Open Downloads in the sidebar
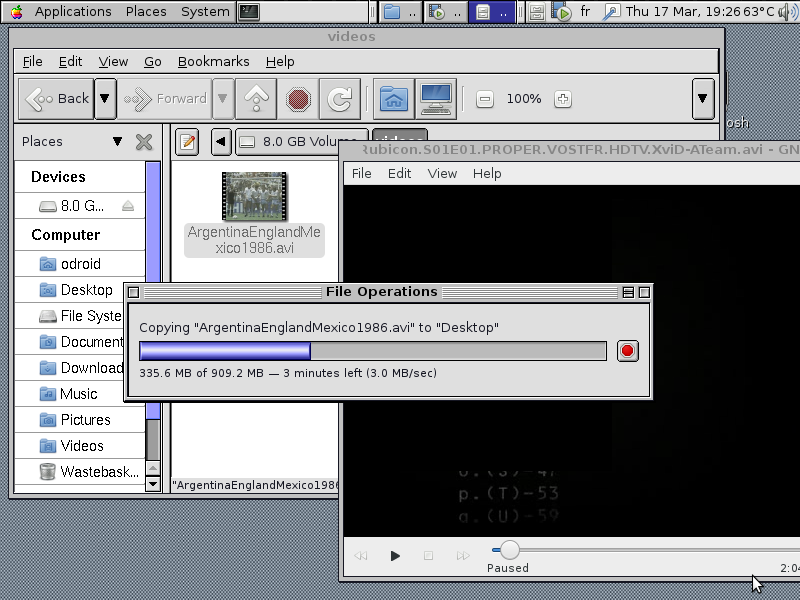800x600 pixels. coord(70,368)
